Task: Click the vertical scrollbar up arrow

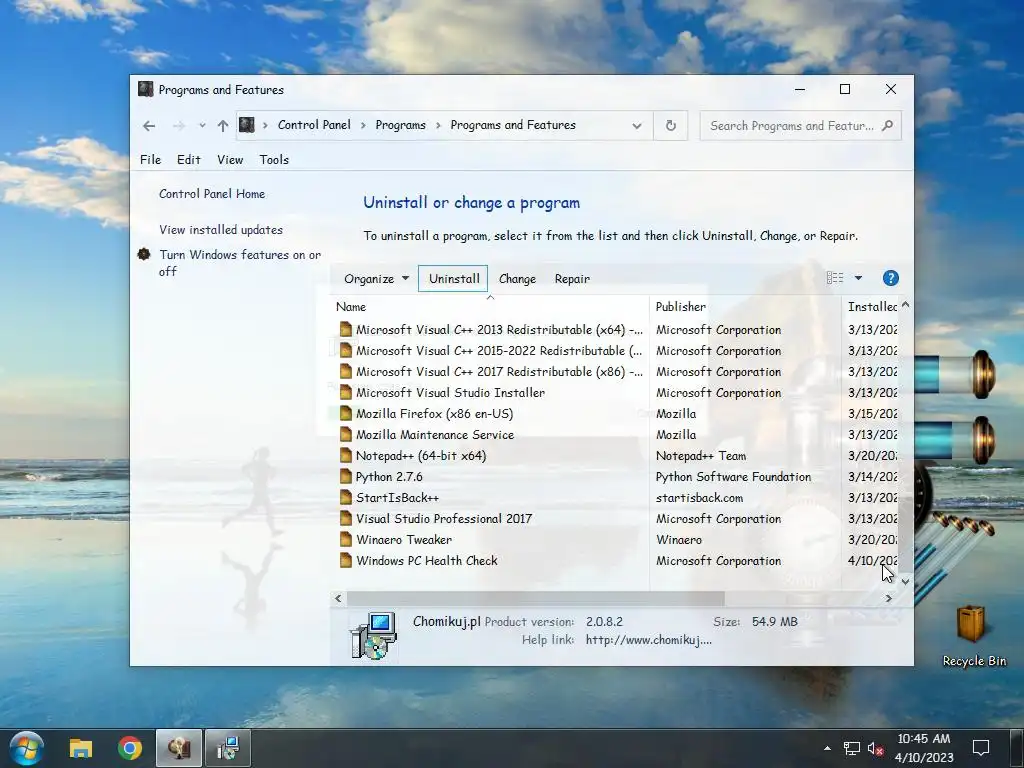Action: point(905,304)
